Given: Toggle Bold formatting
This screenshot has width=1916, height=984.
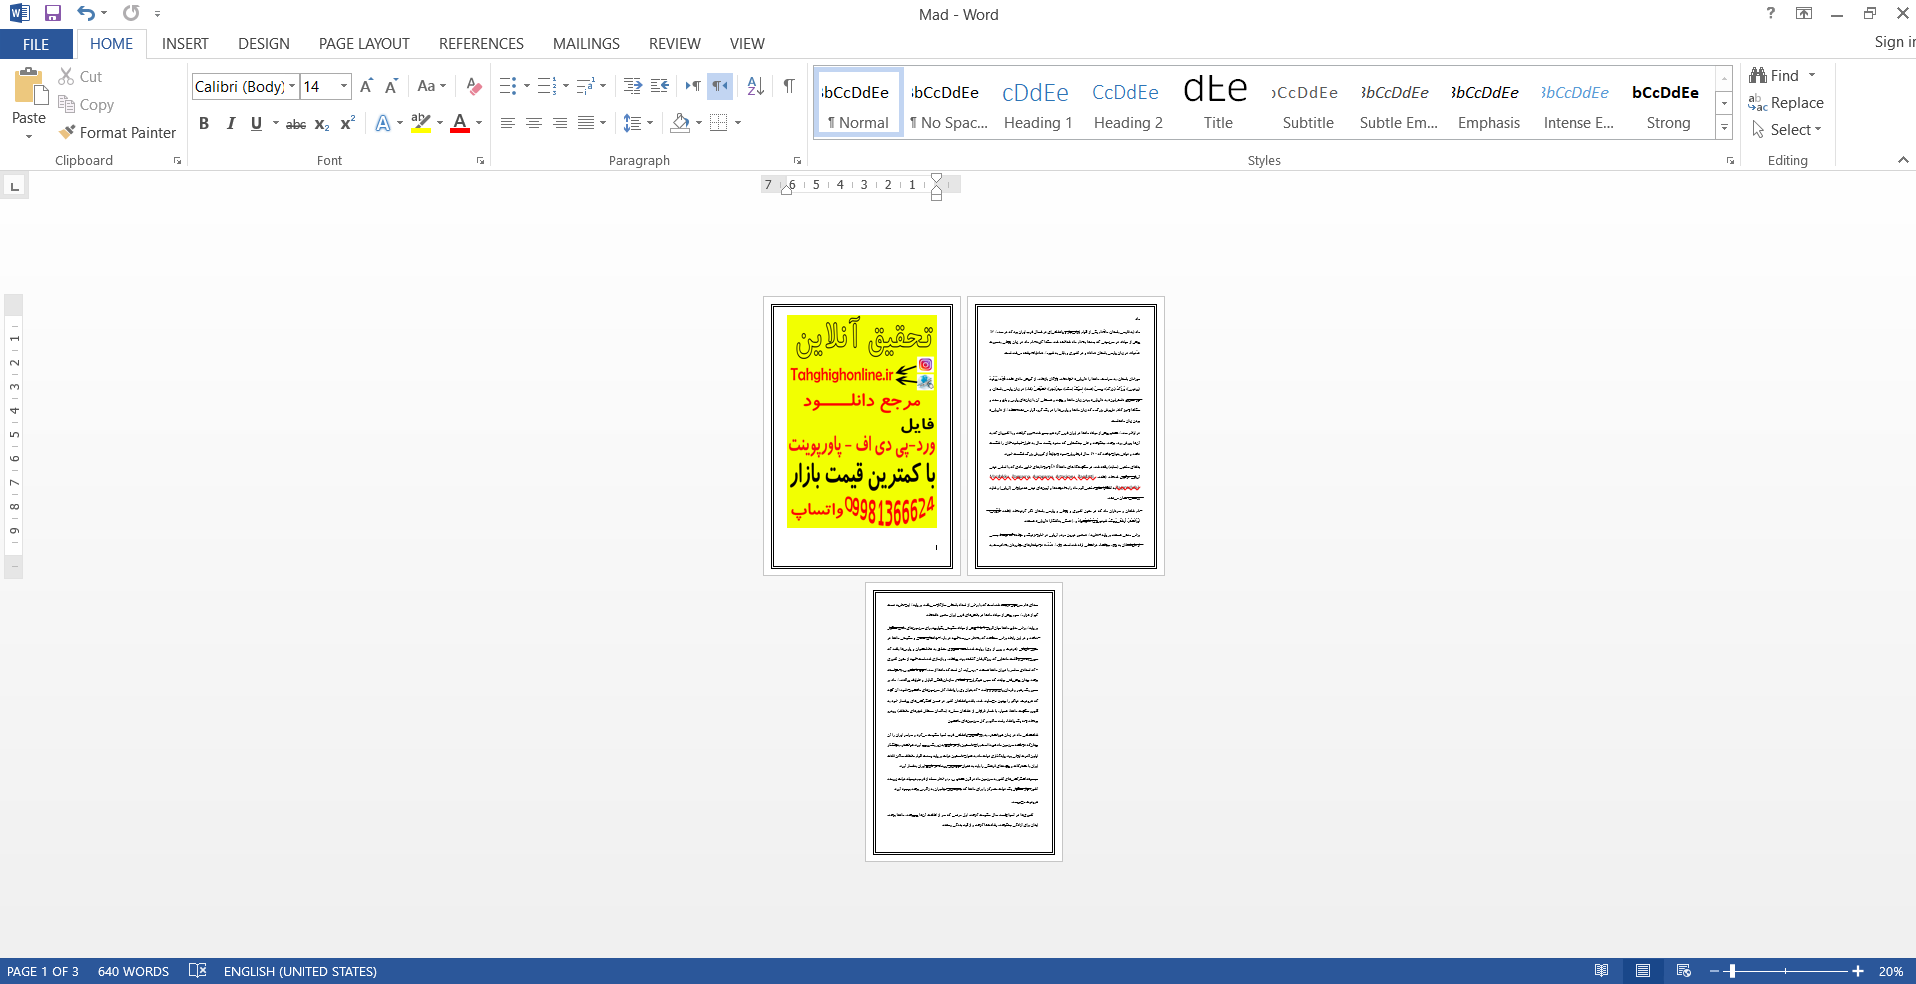Looking at the screenshot, I should coord(204,123).
